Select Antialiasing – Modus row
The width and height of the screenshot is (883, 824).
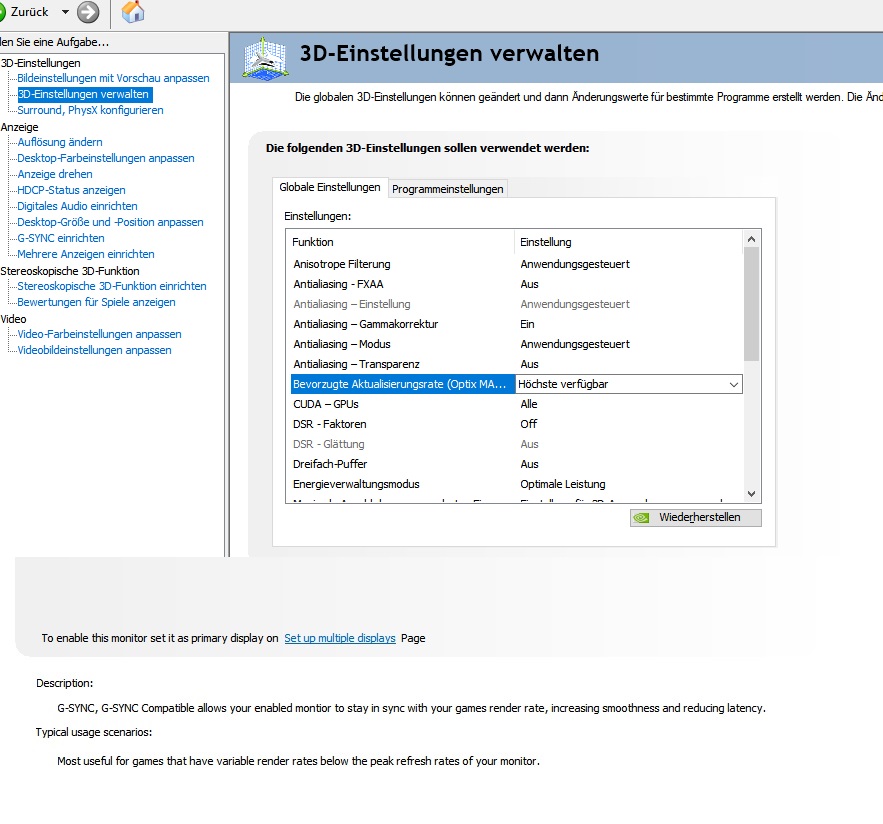tap(516, 344)
